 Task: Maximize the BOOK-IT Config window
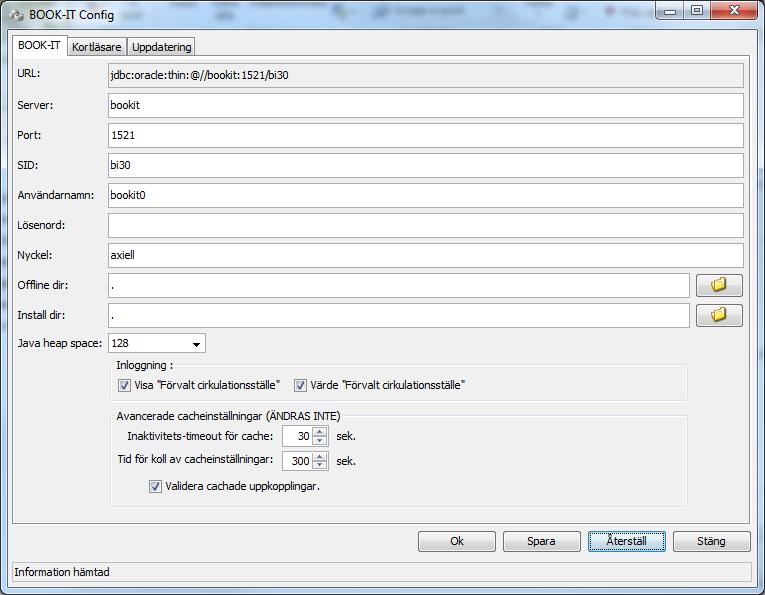697,11
